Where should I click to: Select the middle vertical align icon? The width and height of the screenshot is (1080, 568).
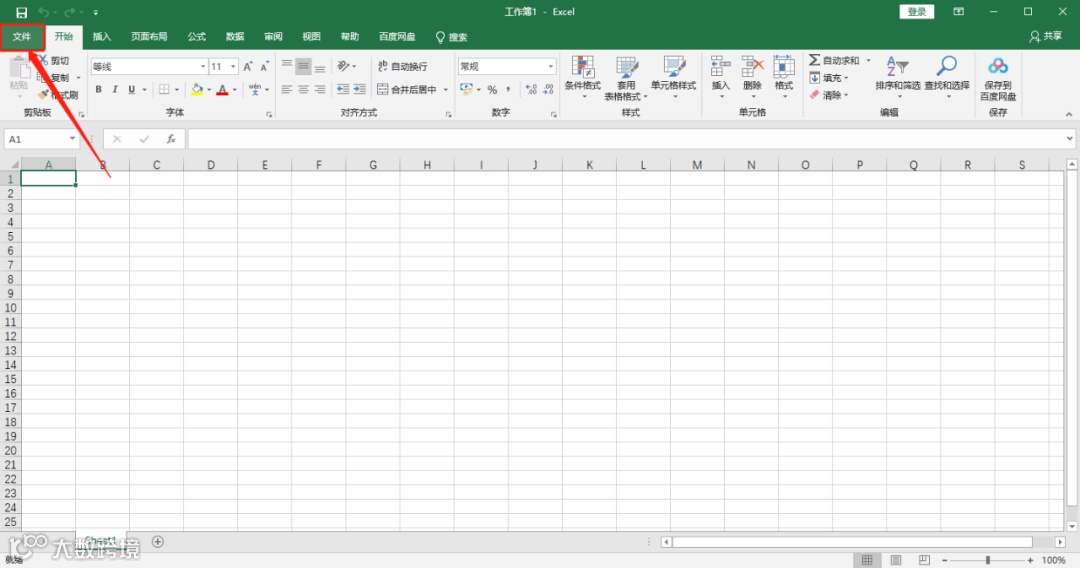[x=303, y=67]
